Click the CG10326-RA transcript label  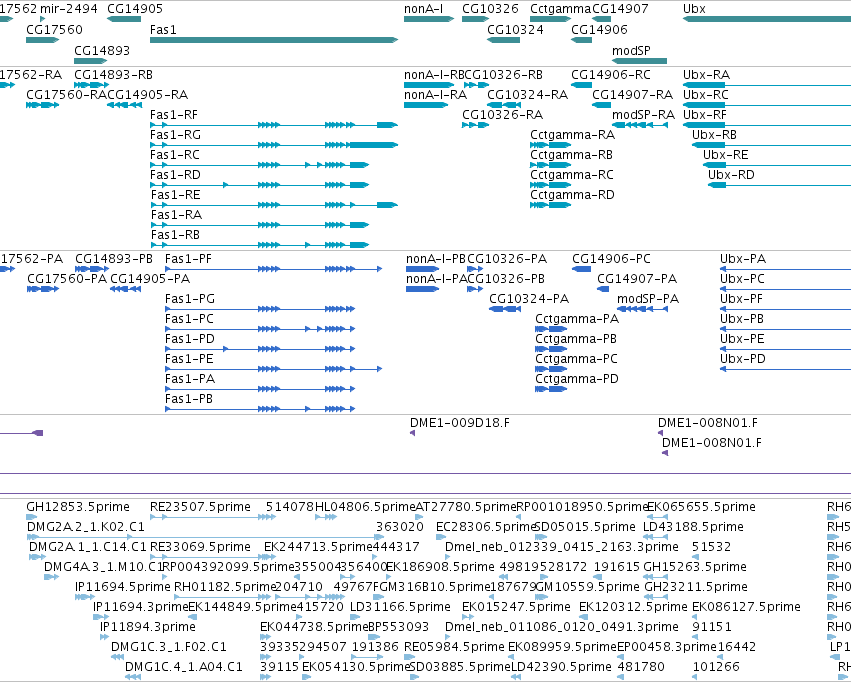[503, 115]
